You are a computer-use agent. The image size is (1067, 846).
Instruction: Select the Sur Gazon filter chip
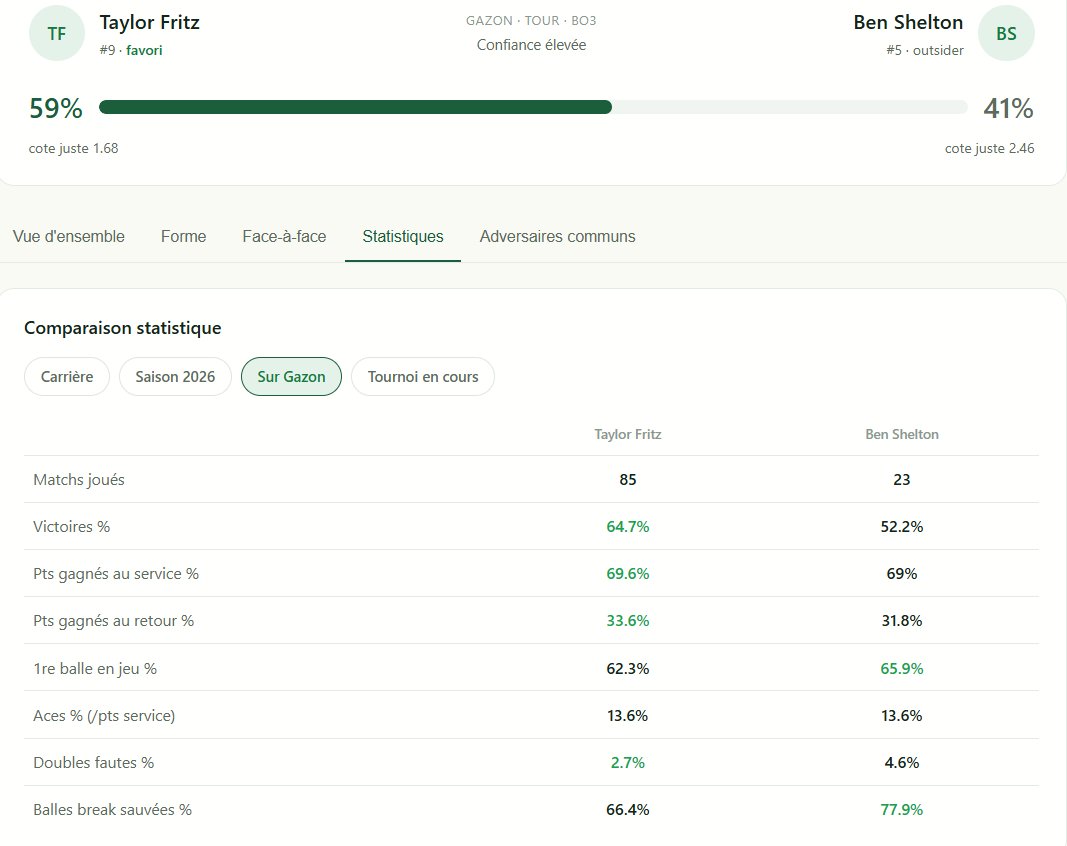[291, 376]
